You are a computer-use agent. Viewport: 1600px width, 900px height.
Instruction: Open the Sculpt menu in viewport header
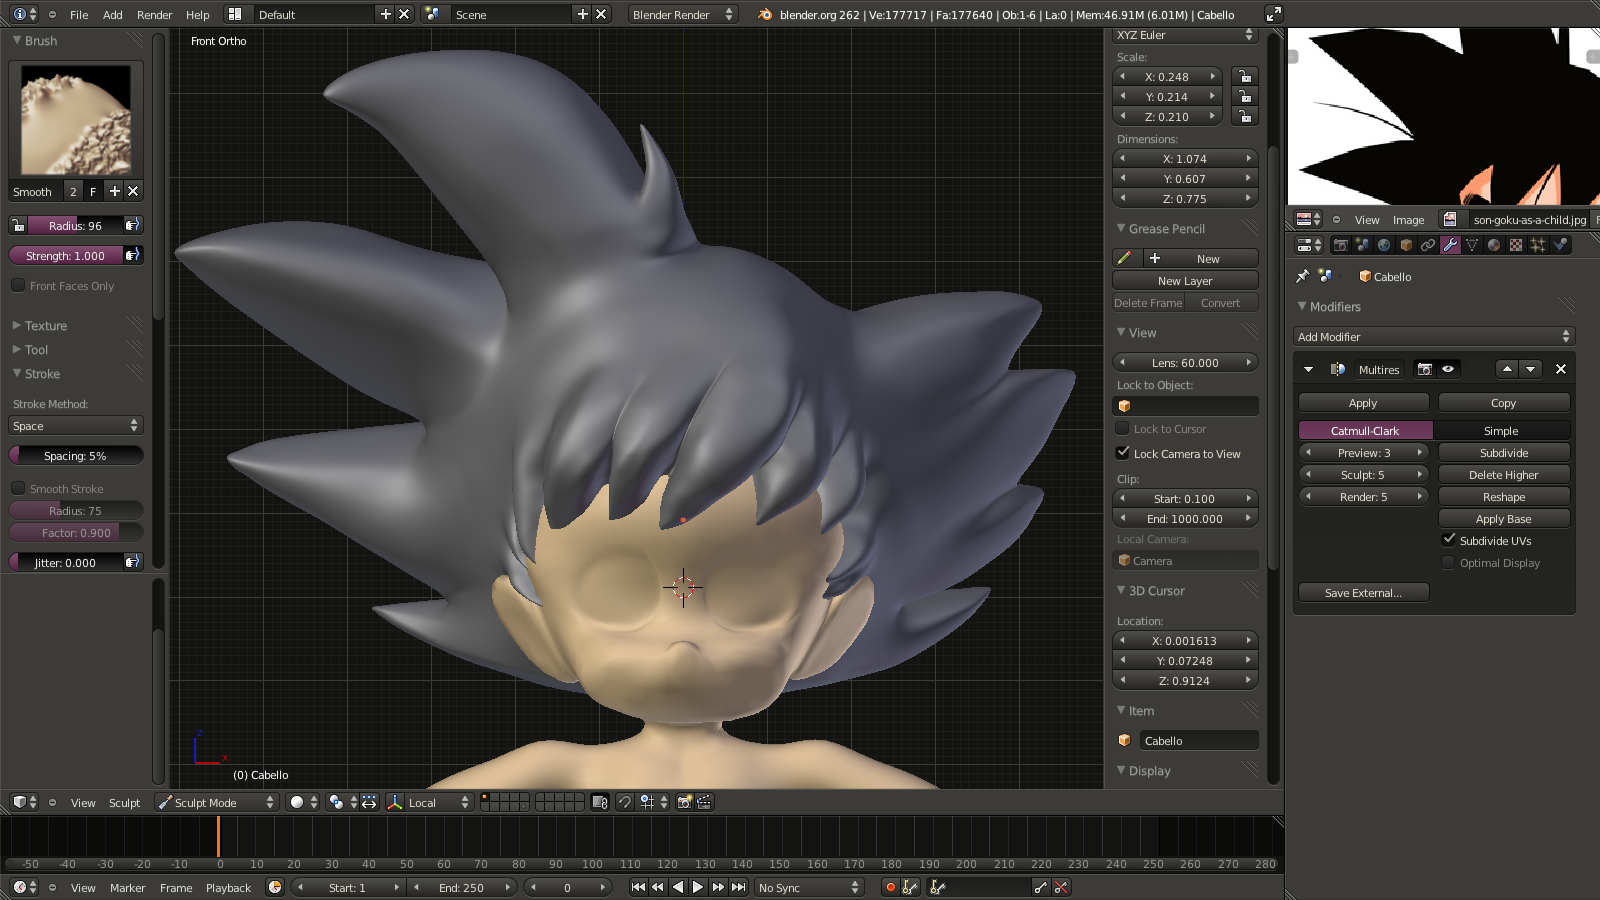click(x=124, y=803)
